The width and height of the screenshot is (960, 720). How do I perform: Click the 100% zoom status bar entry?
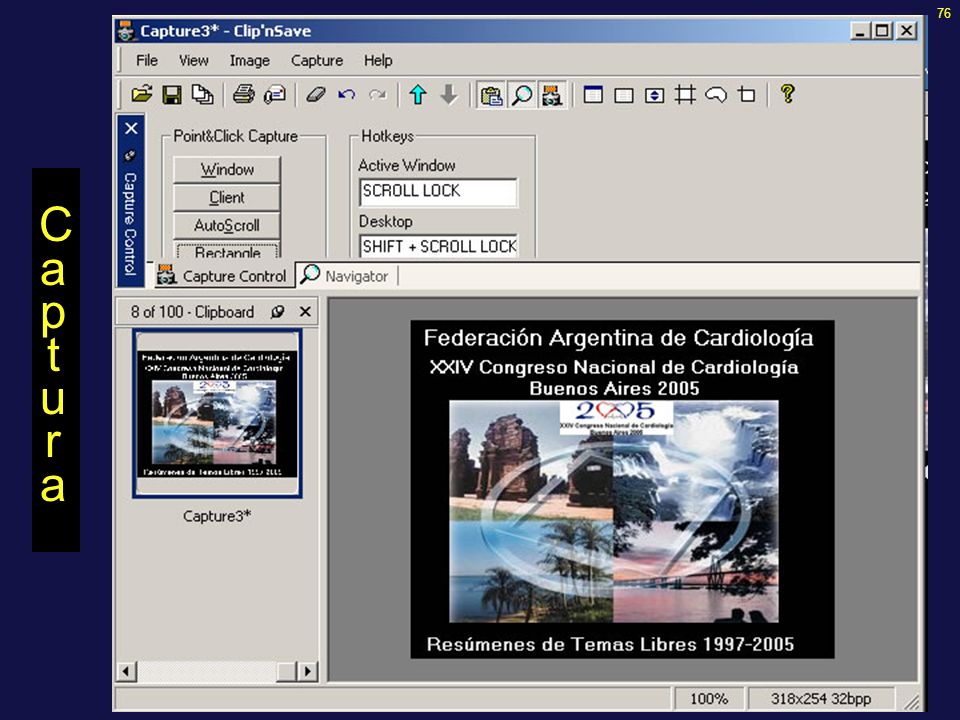(x=709, y=699)
